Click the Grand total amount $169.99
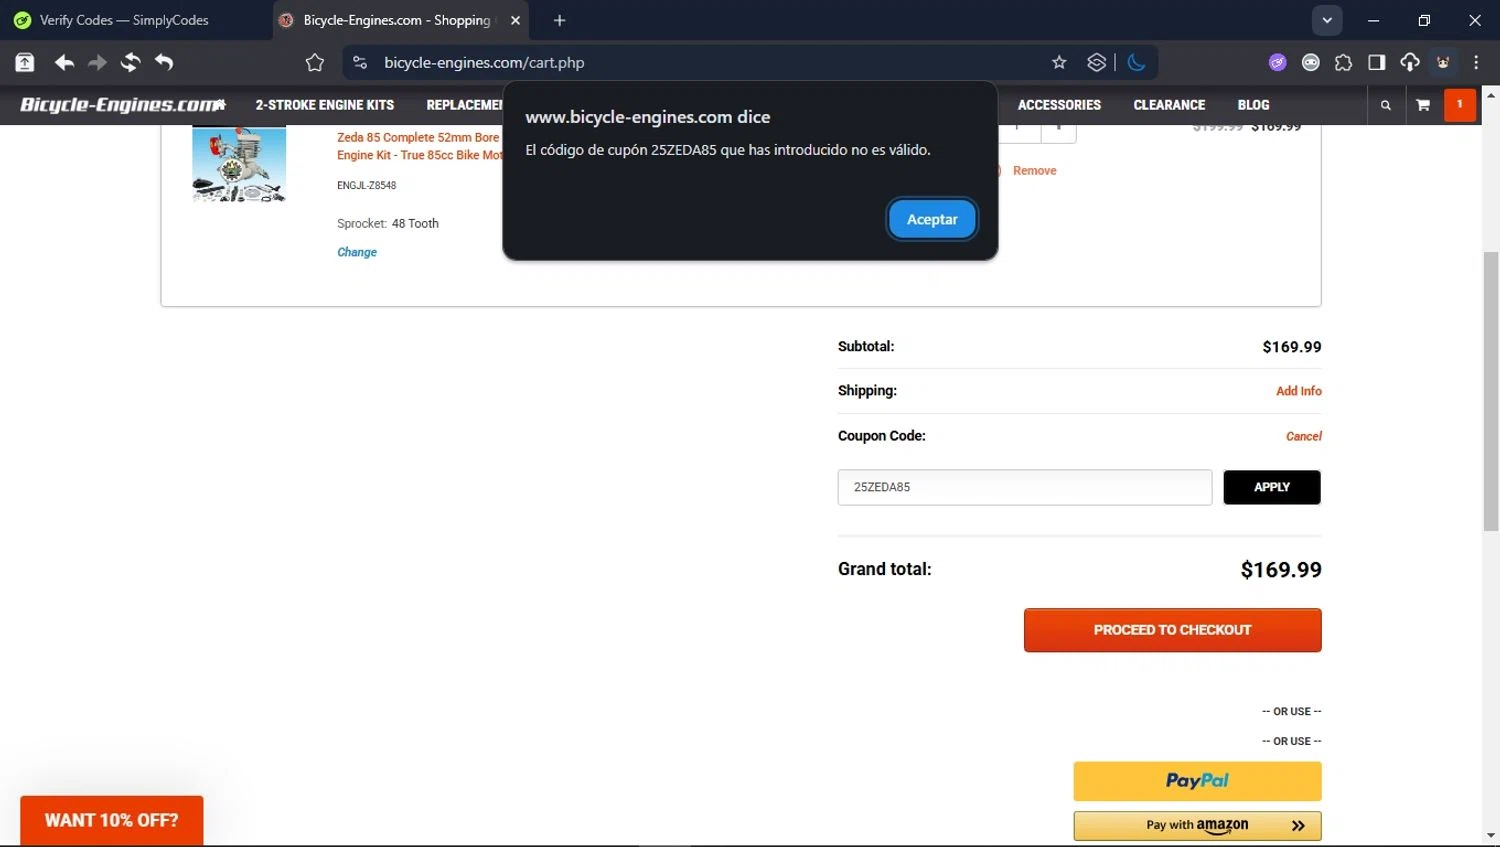The height and width of the screenshot is (847, 1500). pos(1281,570)
